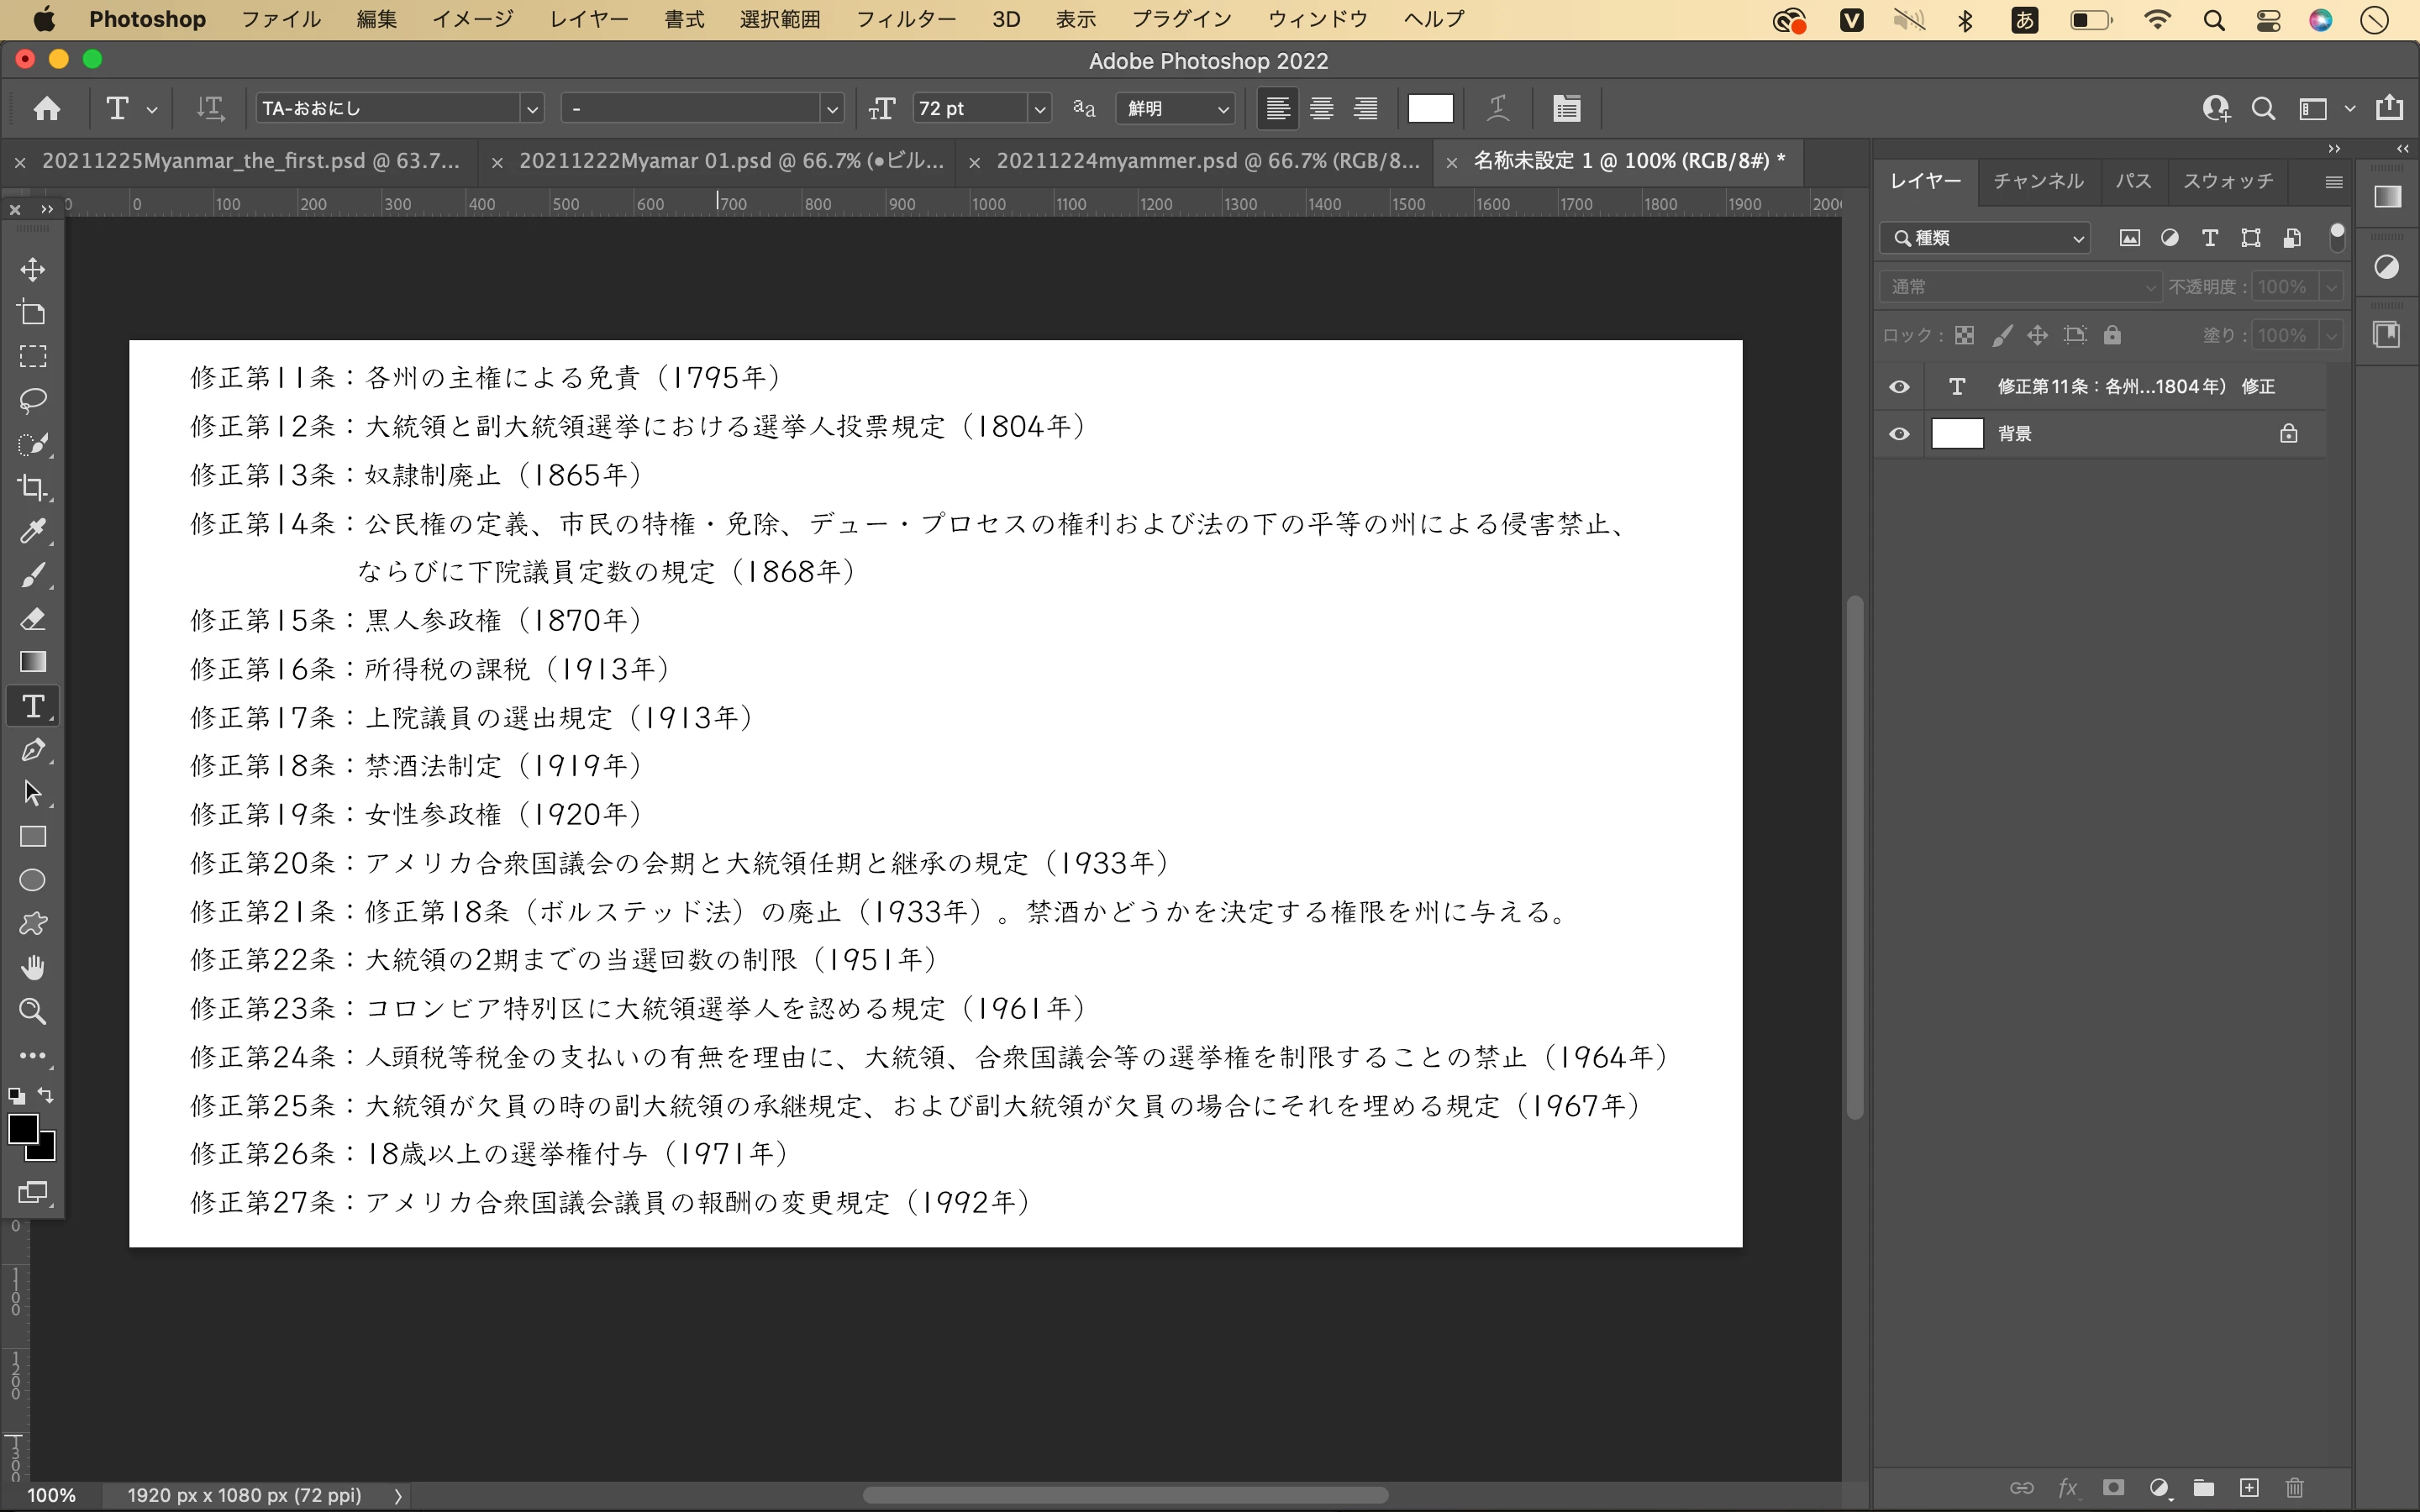Viewport: 2420px width, 1512px height.
Task: Select the Crop tool
Action: pyautogui.click(x=33, y=488)
